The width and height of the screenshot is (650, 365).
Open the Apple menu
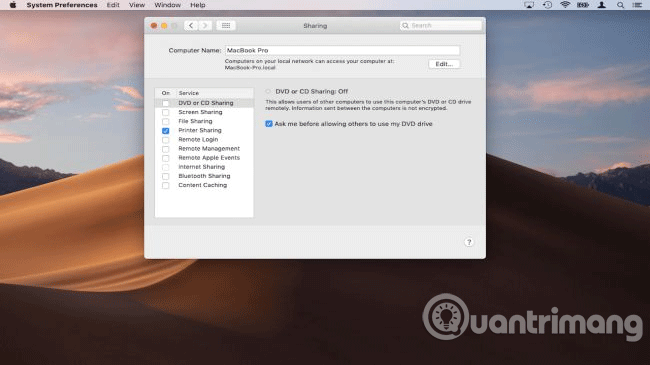13,5
